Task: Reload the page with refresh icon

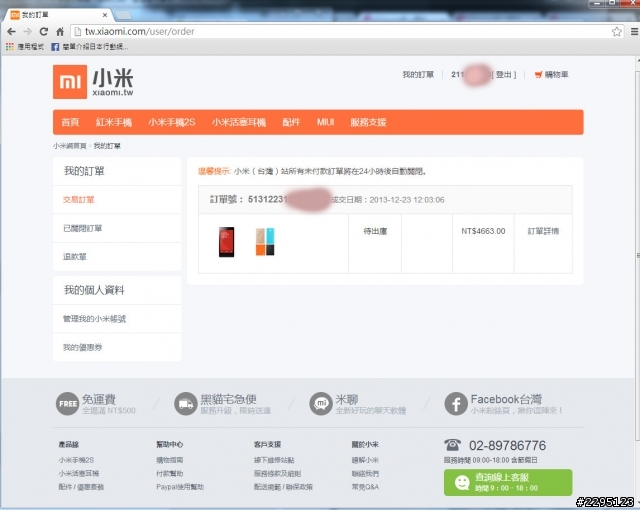Action: 44,31
